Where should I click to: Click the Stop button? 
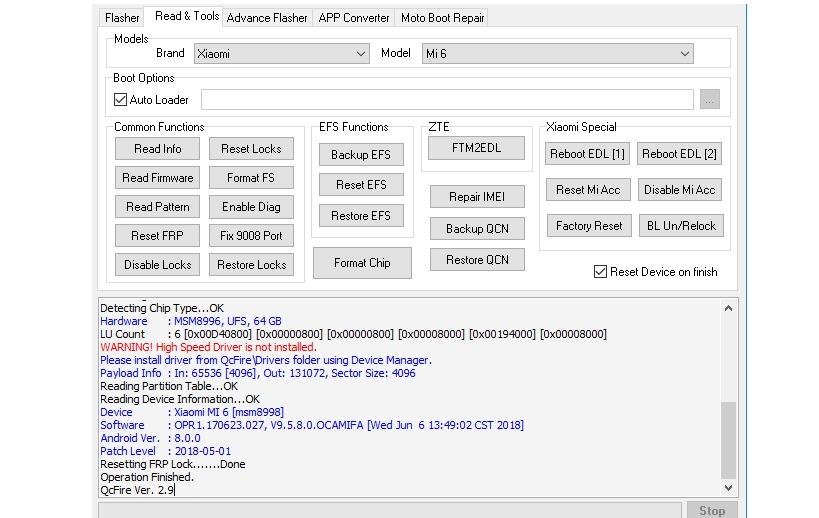pos(712,510)
